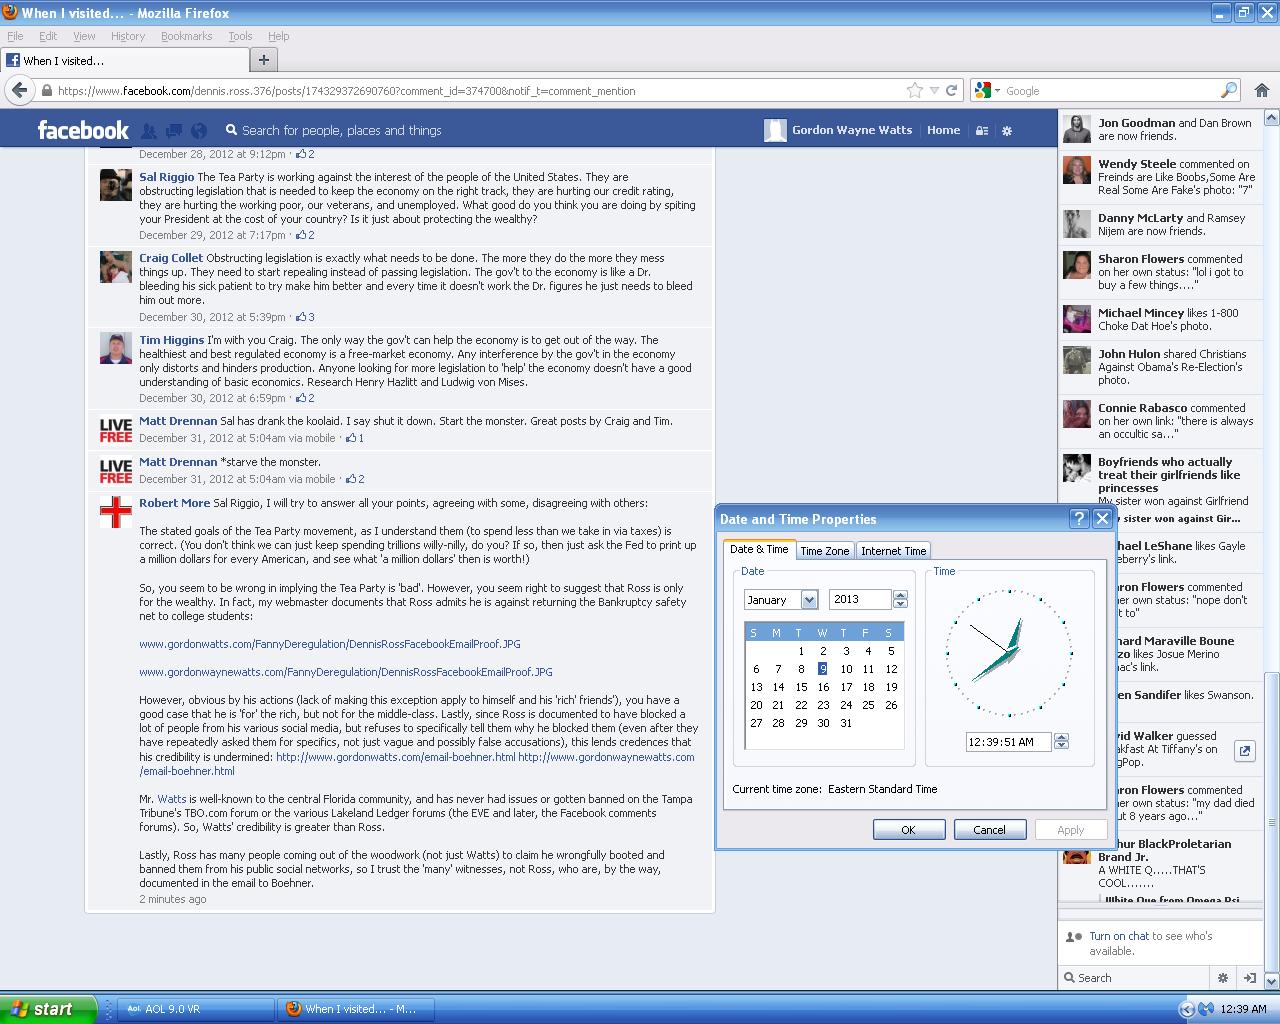This screenshot has height=1024, width=1280.
Task: Select day 15 in the calendar
Action: click(x=801, y=687)
